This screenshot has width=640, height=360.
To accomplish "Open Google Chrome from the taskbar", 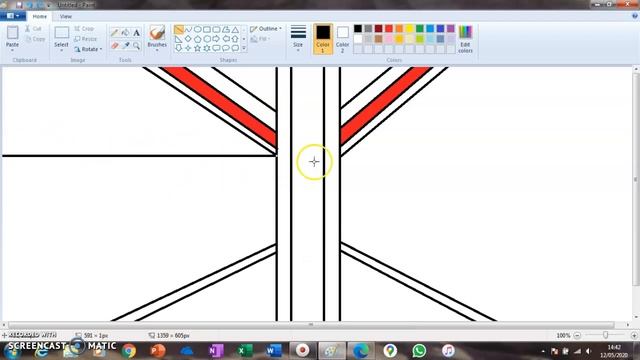I will click(129, 350).
